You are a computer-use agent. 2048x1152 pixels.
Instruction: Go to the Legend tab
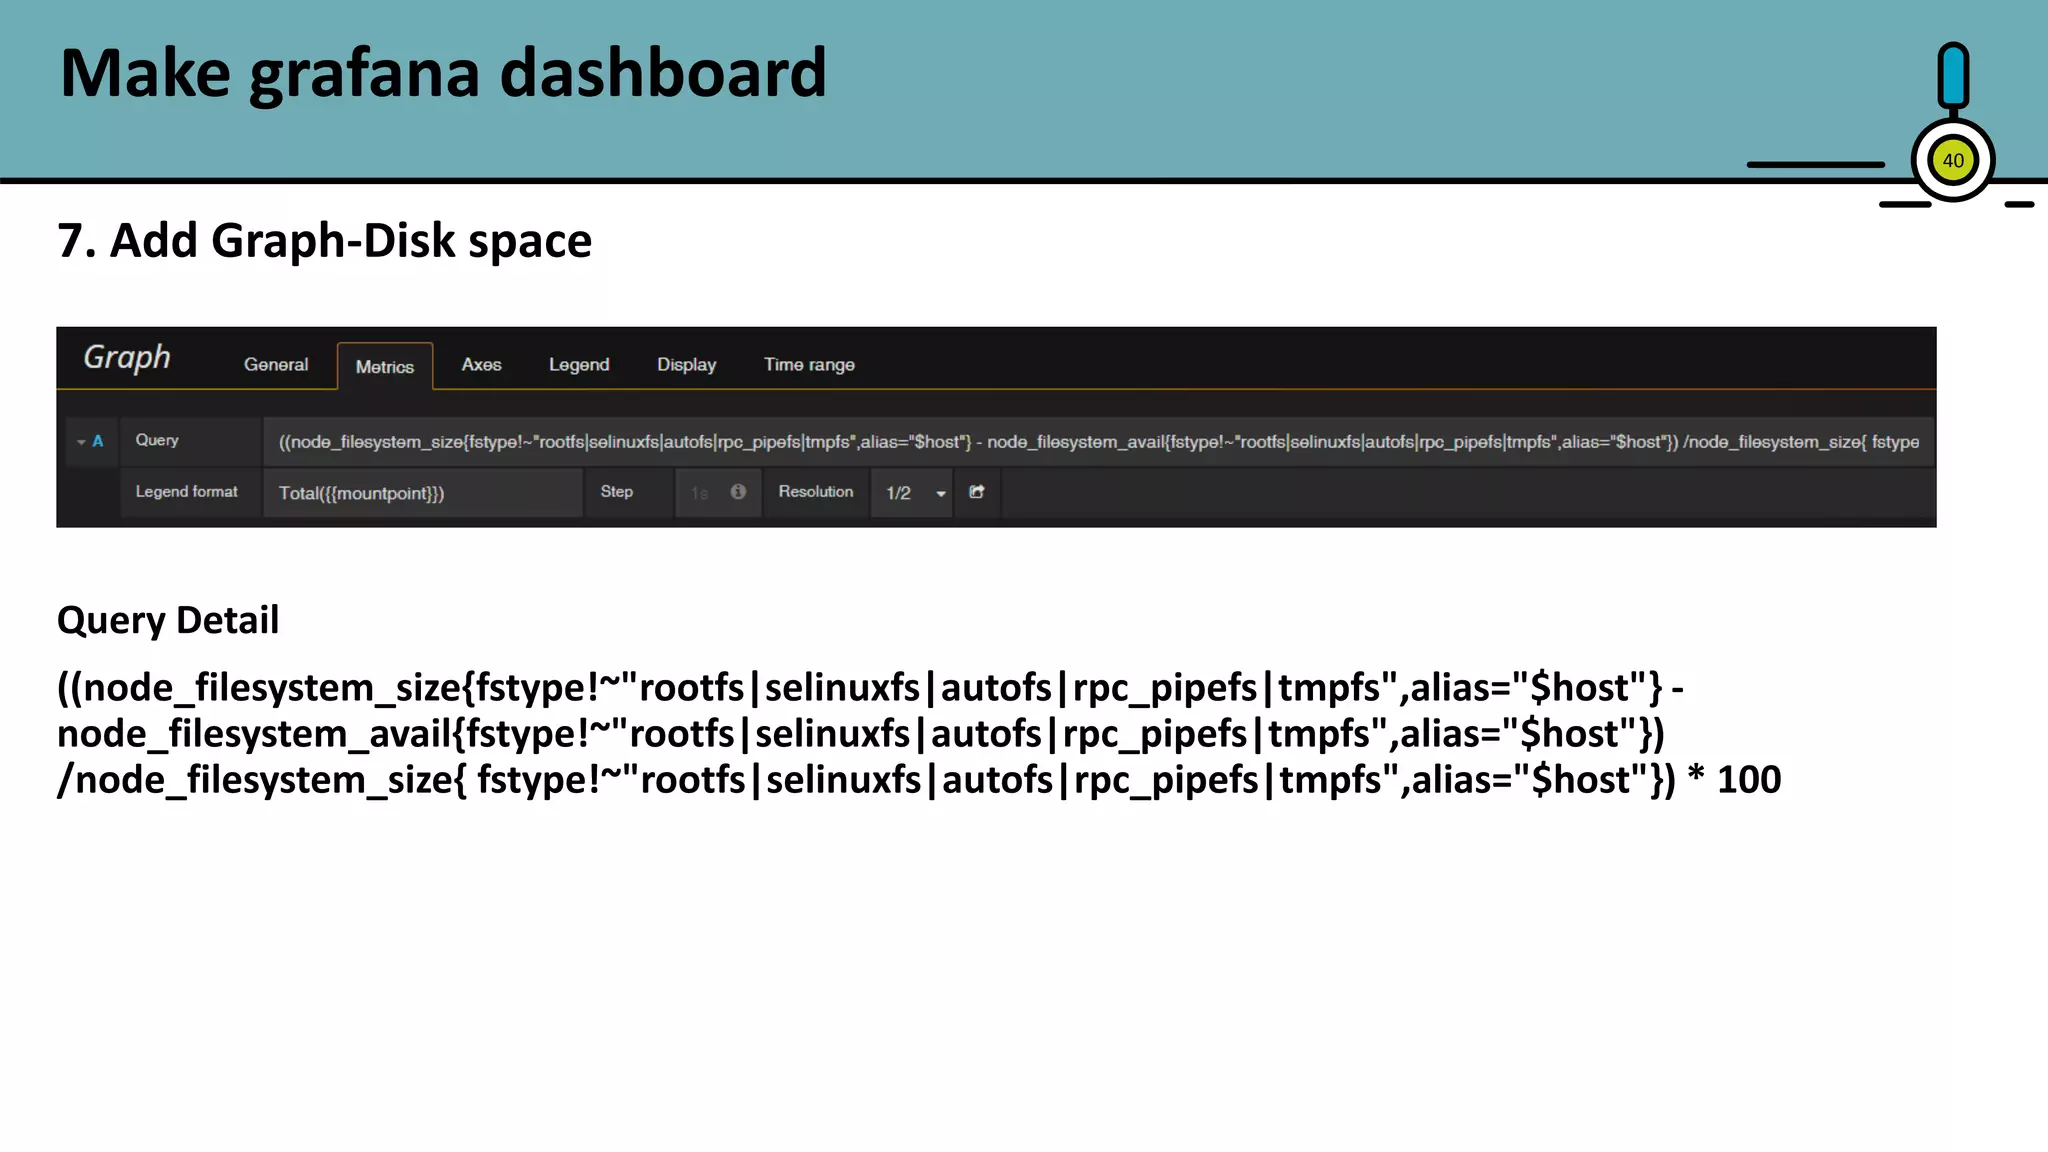coord(579,365)
